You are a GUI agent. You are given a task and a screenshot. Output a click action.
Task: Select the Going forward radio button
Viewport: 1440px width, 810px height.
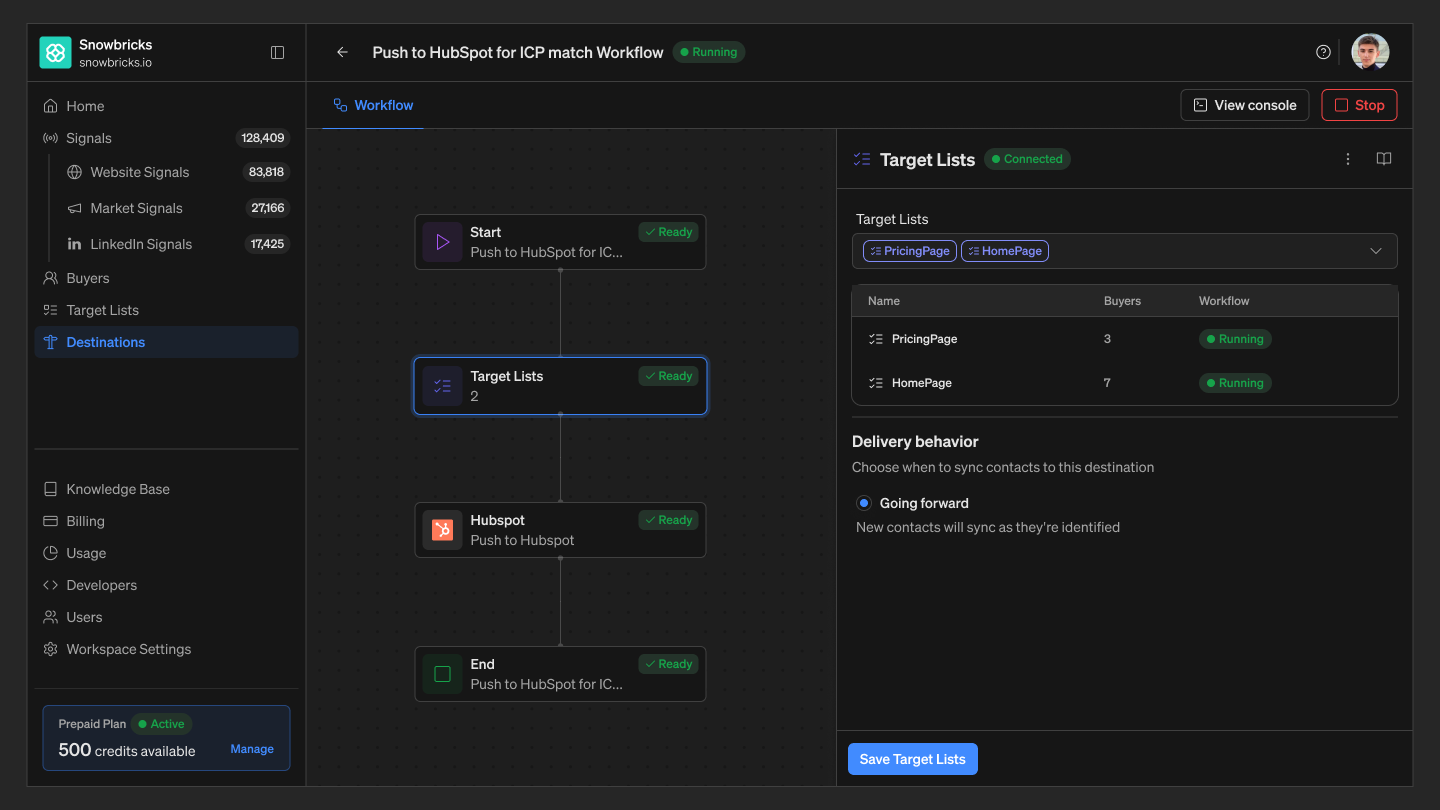(864, 503)
